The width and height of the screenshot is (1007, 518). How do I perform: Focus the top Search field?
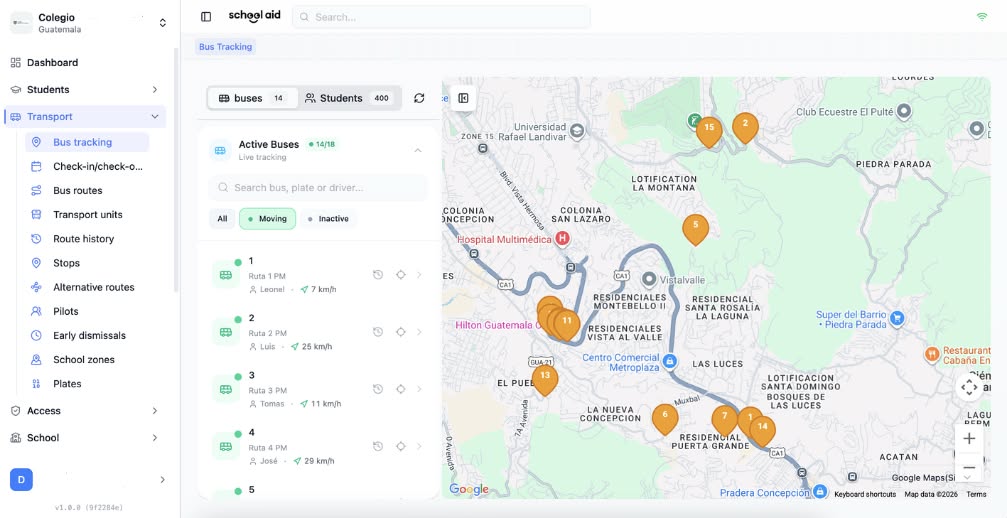[441, 17]
